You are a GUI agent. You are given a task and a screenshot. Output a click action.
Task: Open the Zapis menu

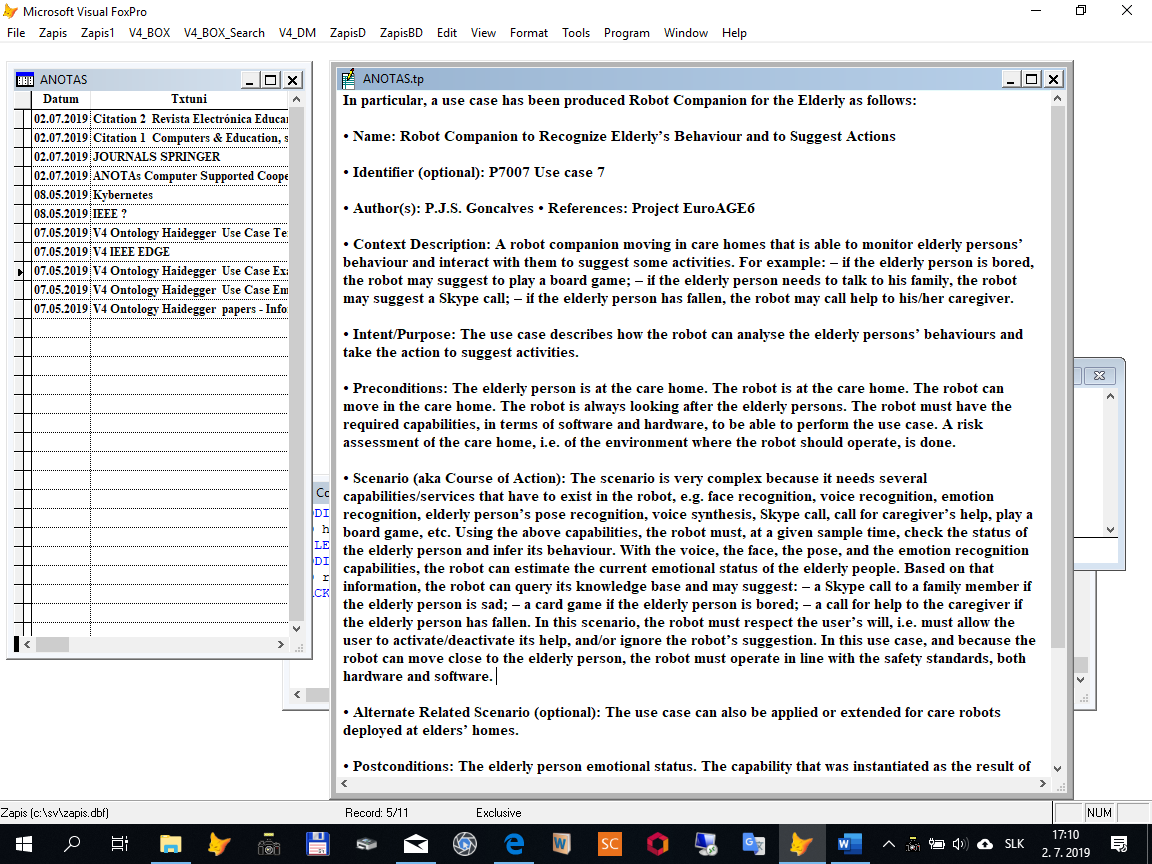(x=53, y=33)
